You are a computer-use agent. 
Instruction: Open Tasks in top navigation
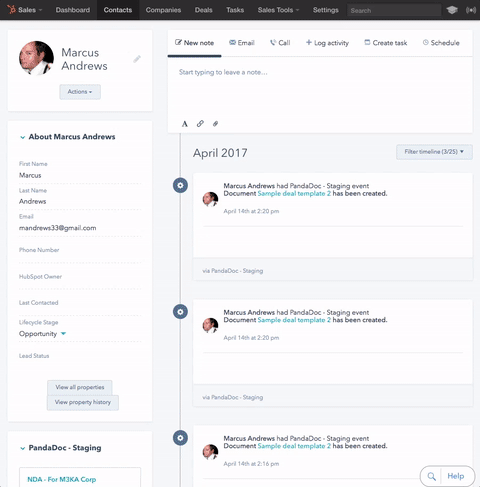tap(235, 10)
